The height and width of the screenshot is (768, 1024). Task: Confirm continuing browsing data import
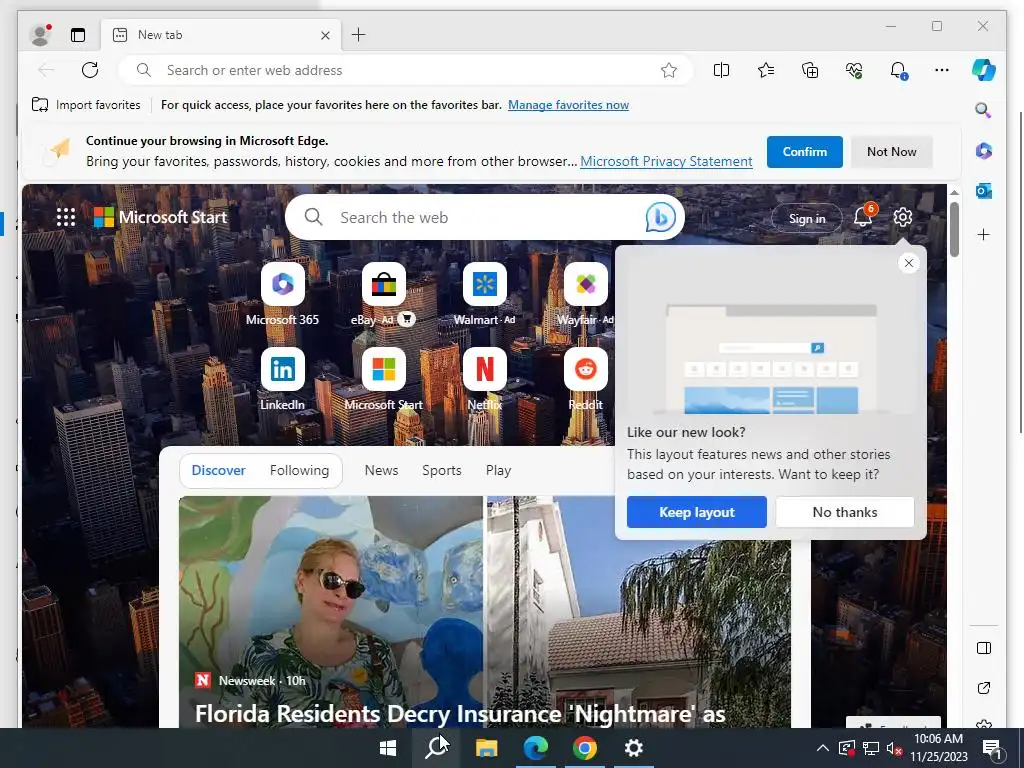click(805, 152)
